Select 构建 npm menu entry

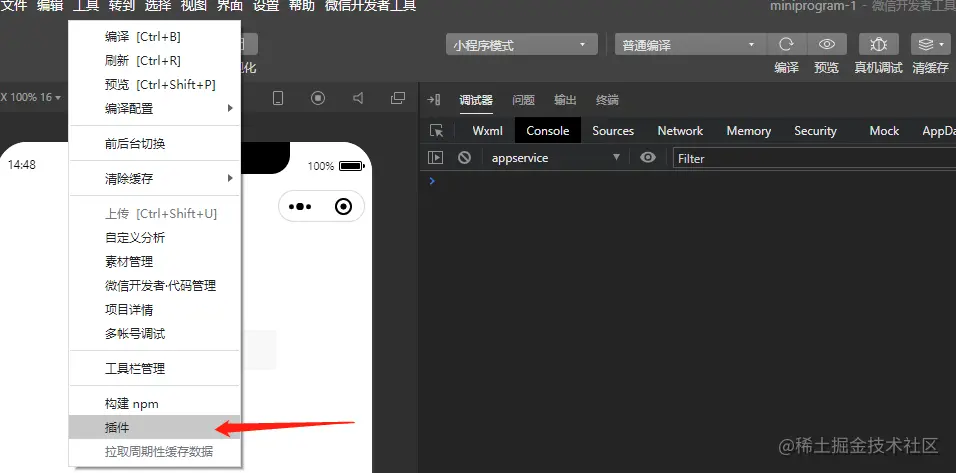point(155,404)
